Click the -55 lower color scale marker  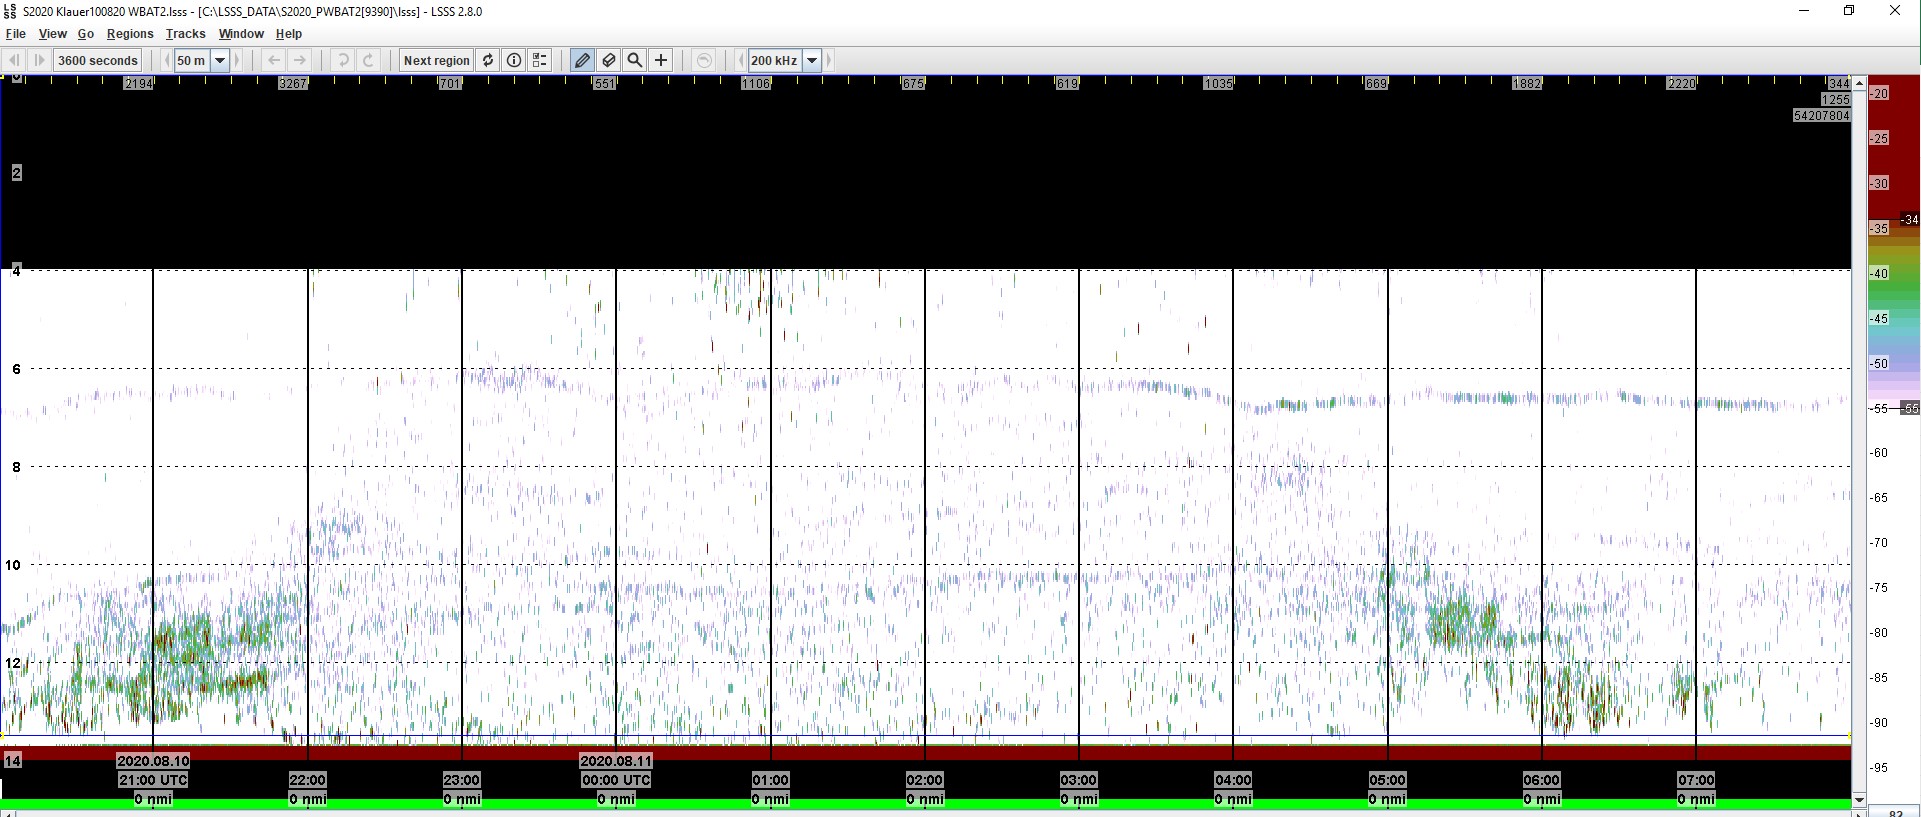click(x=1909, y=409)
